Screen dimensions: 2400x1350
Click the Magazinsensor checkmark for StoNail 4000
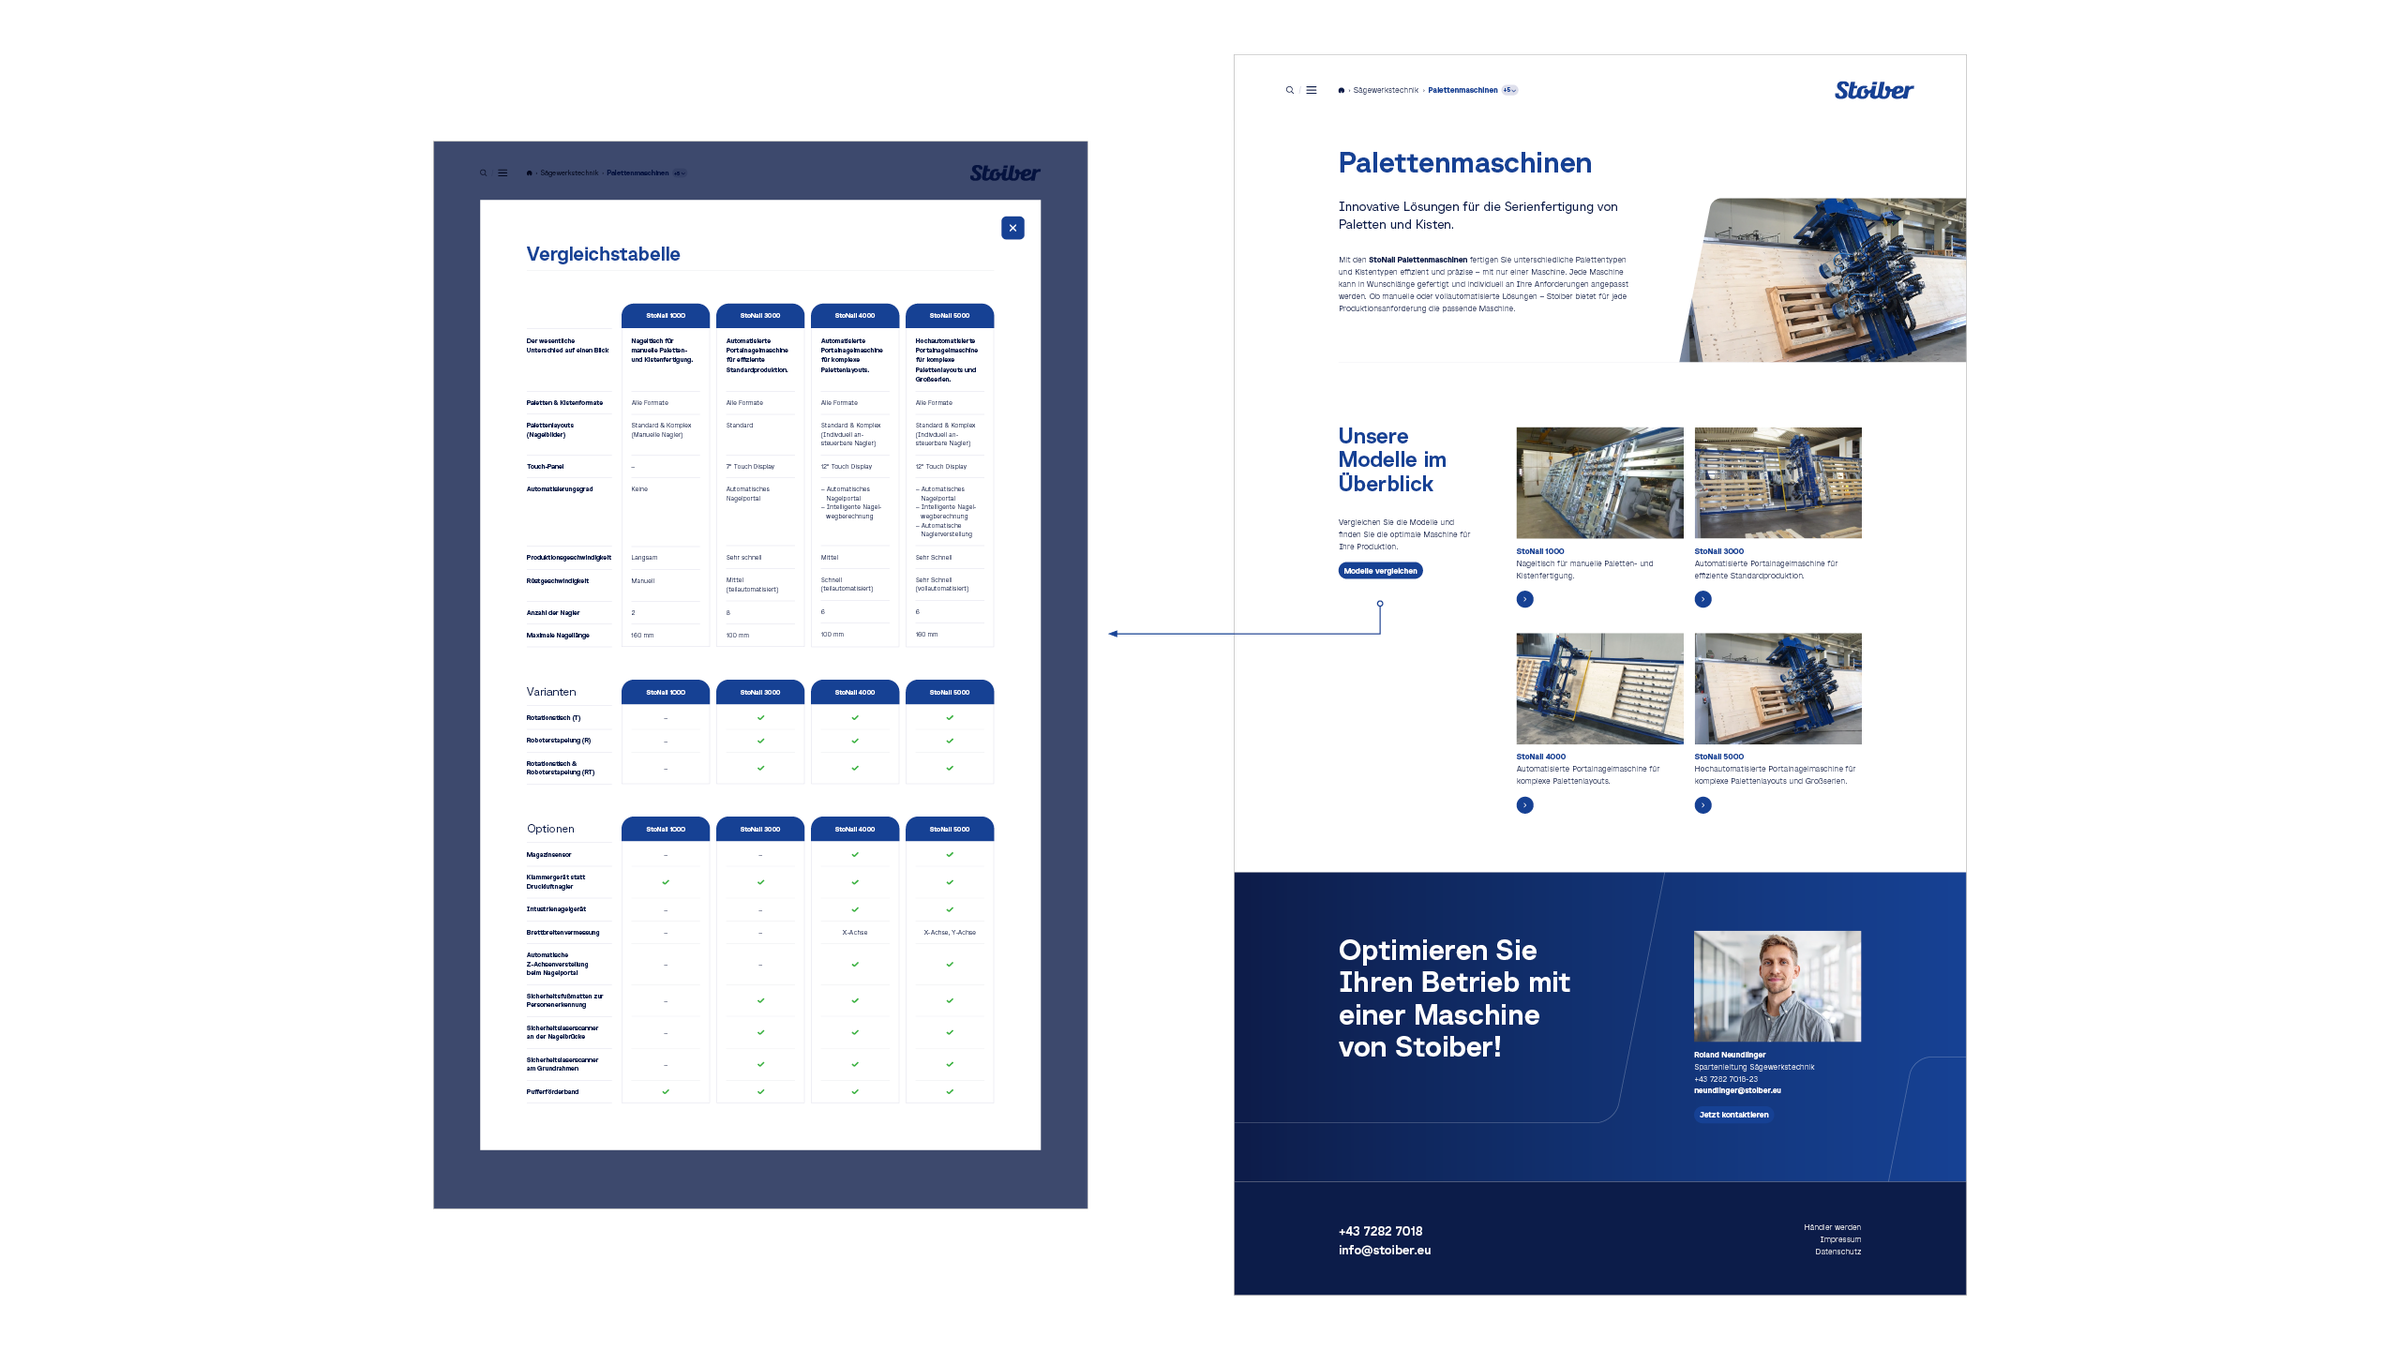855,855
